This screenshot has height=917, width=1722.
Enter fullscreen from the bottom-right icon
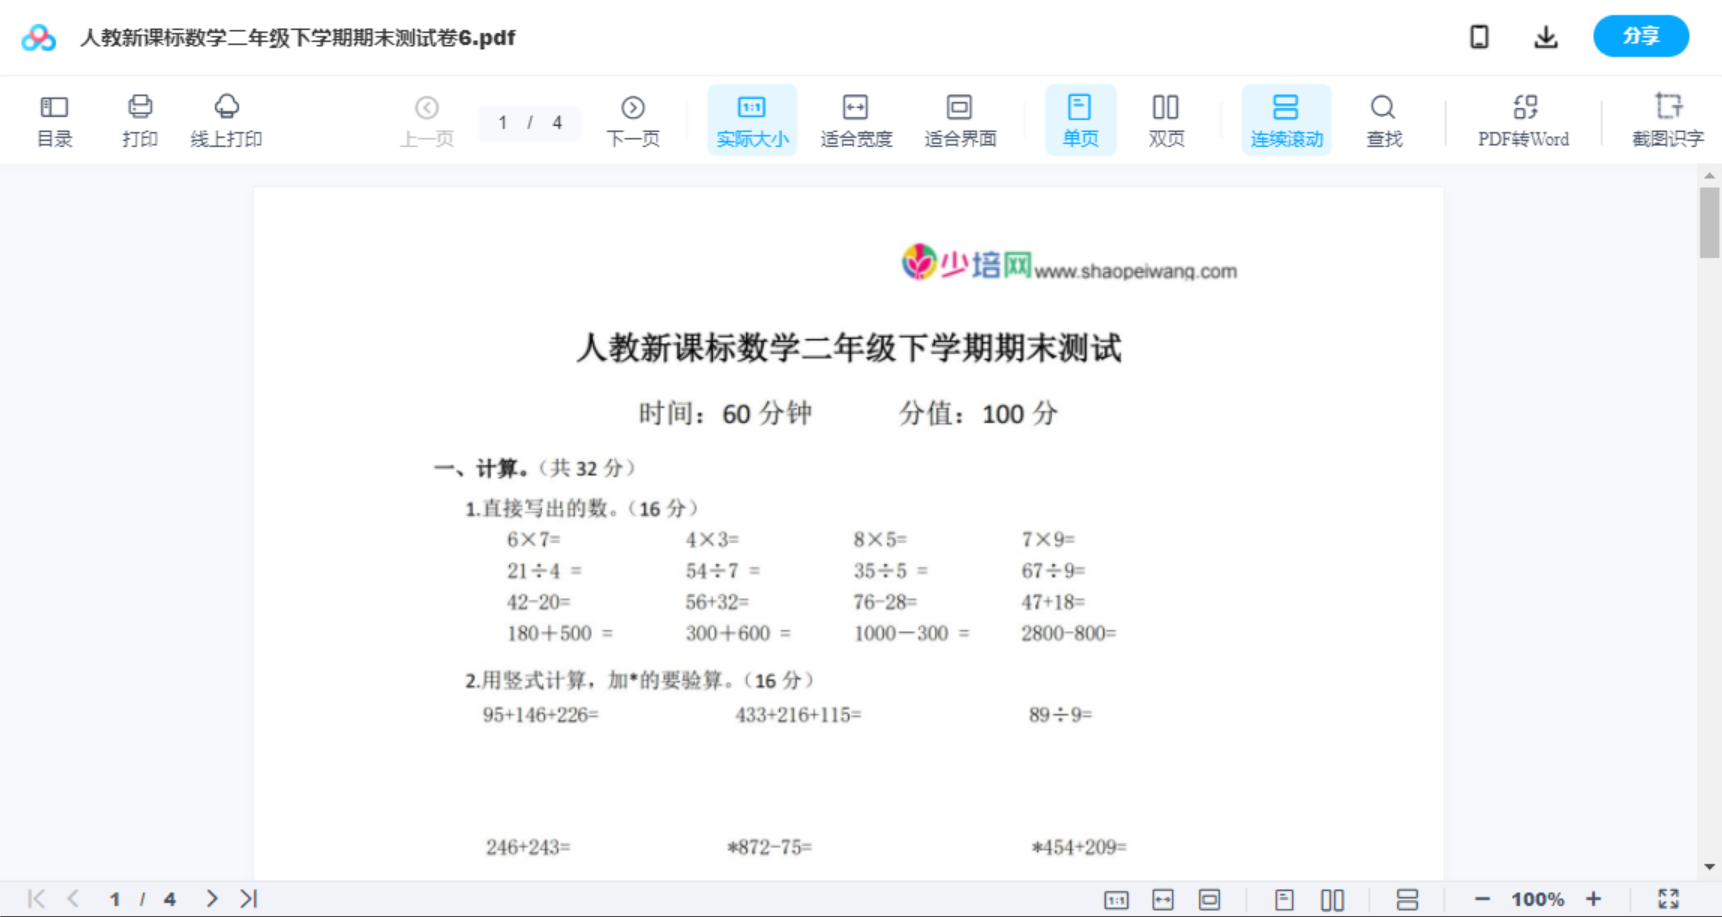(x=1668, y=898)
